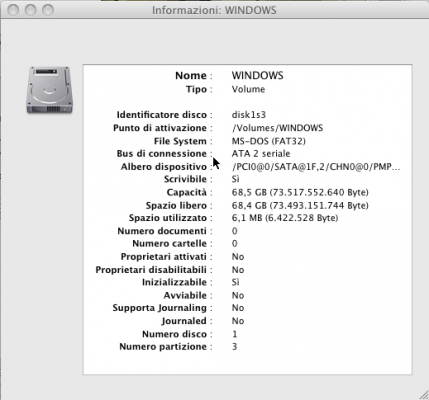Click the 'Identificatore disco' label

click(x=162, y=115)
